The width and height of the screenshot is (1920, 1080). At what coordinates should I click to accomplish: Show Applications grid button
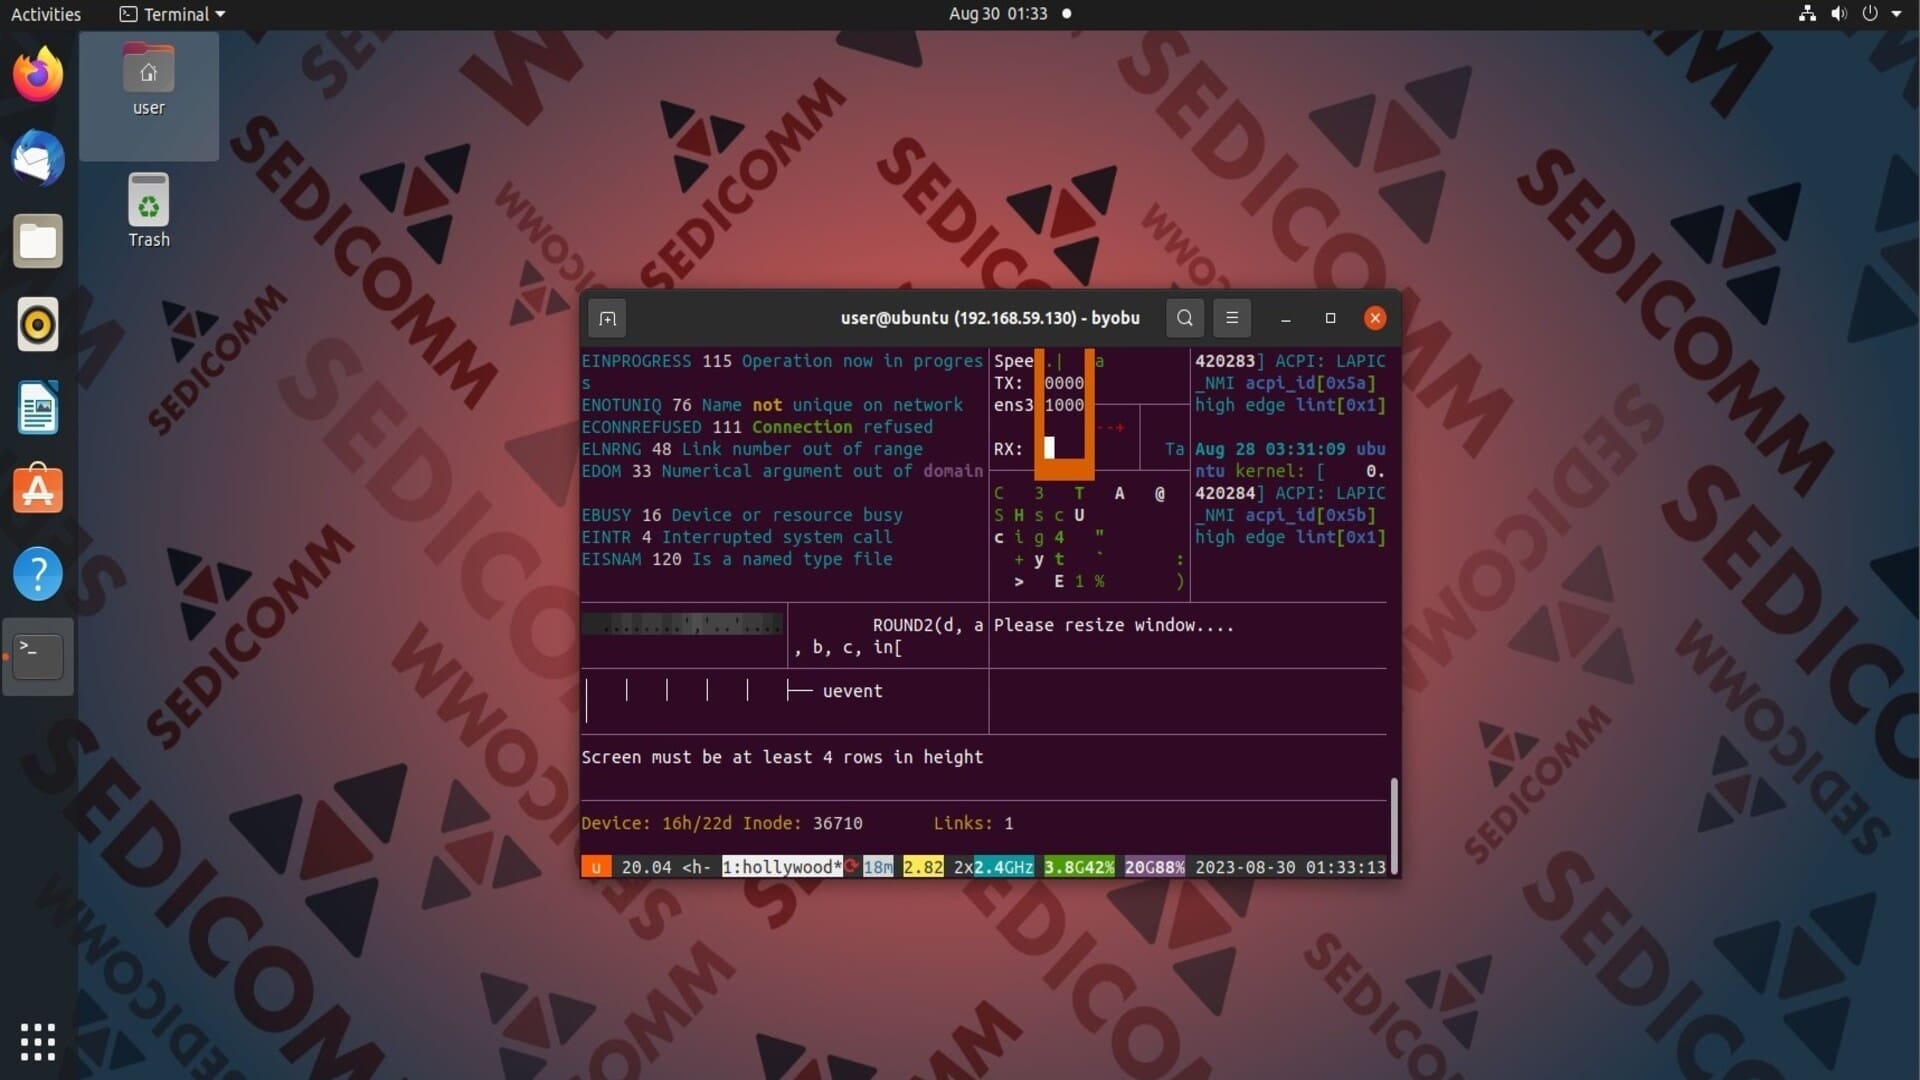(38, 1041)
